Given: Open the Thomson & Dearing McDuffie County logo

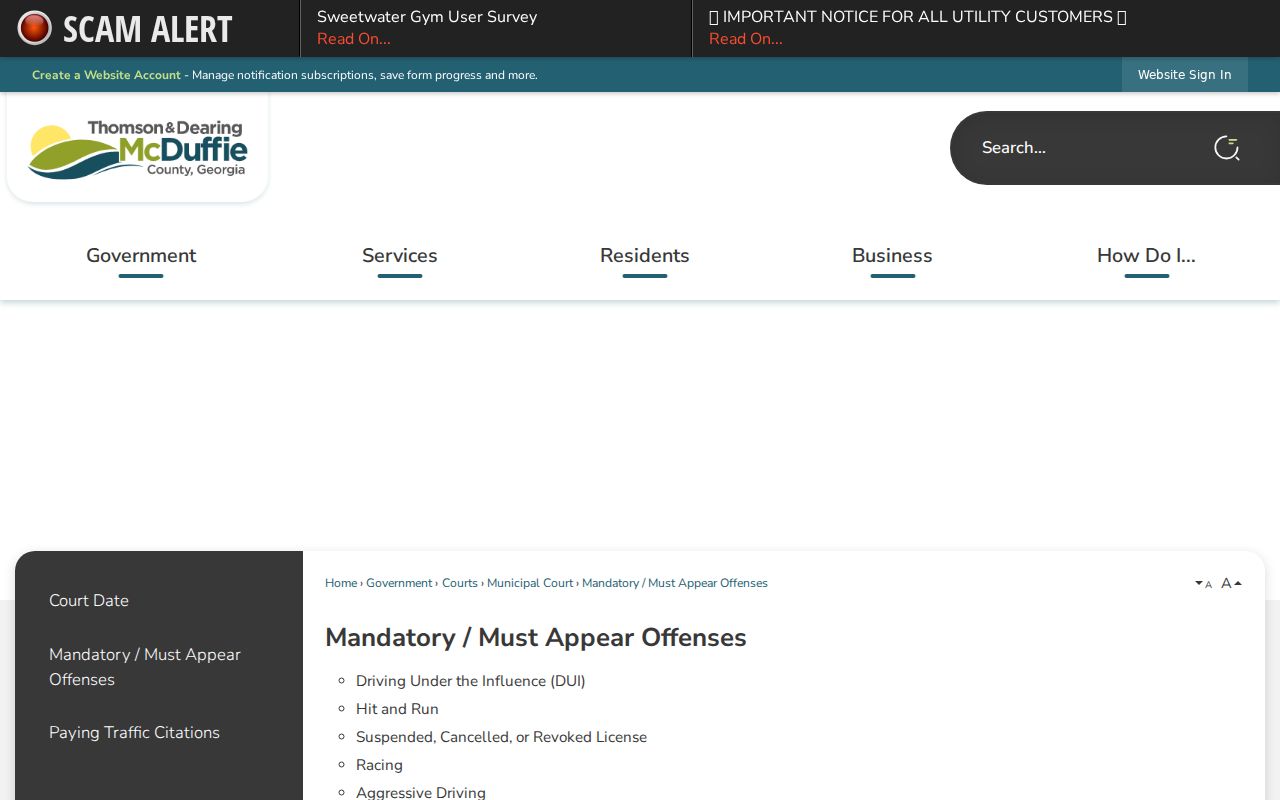Looking at the screenshot, I should [x=138, y=149].
